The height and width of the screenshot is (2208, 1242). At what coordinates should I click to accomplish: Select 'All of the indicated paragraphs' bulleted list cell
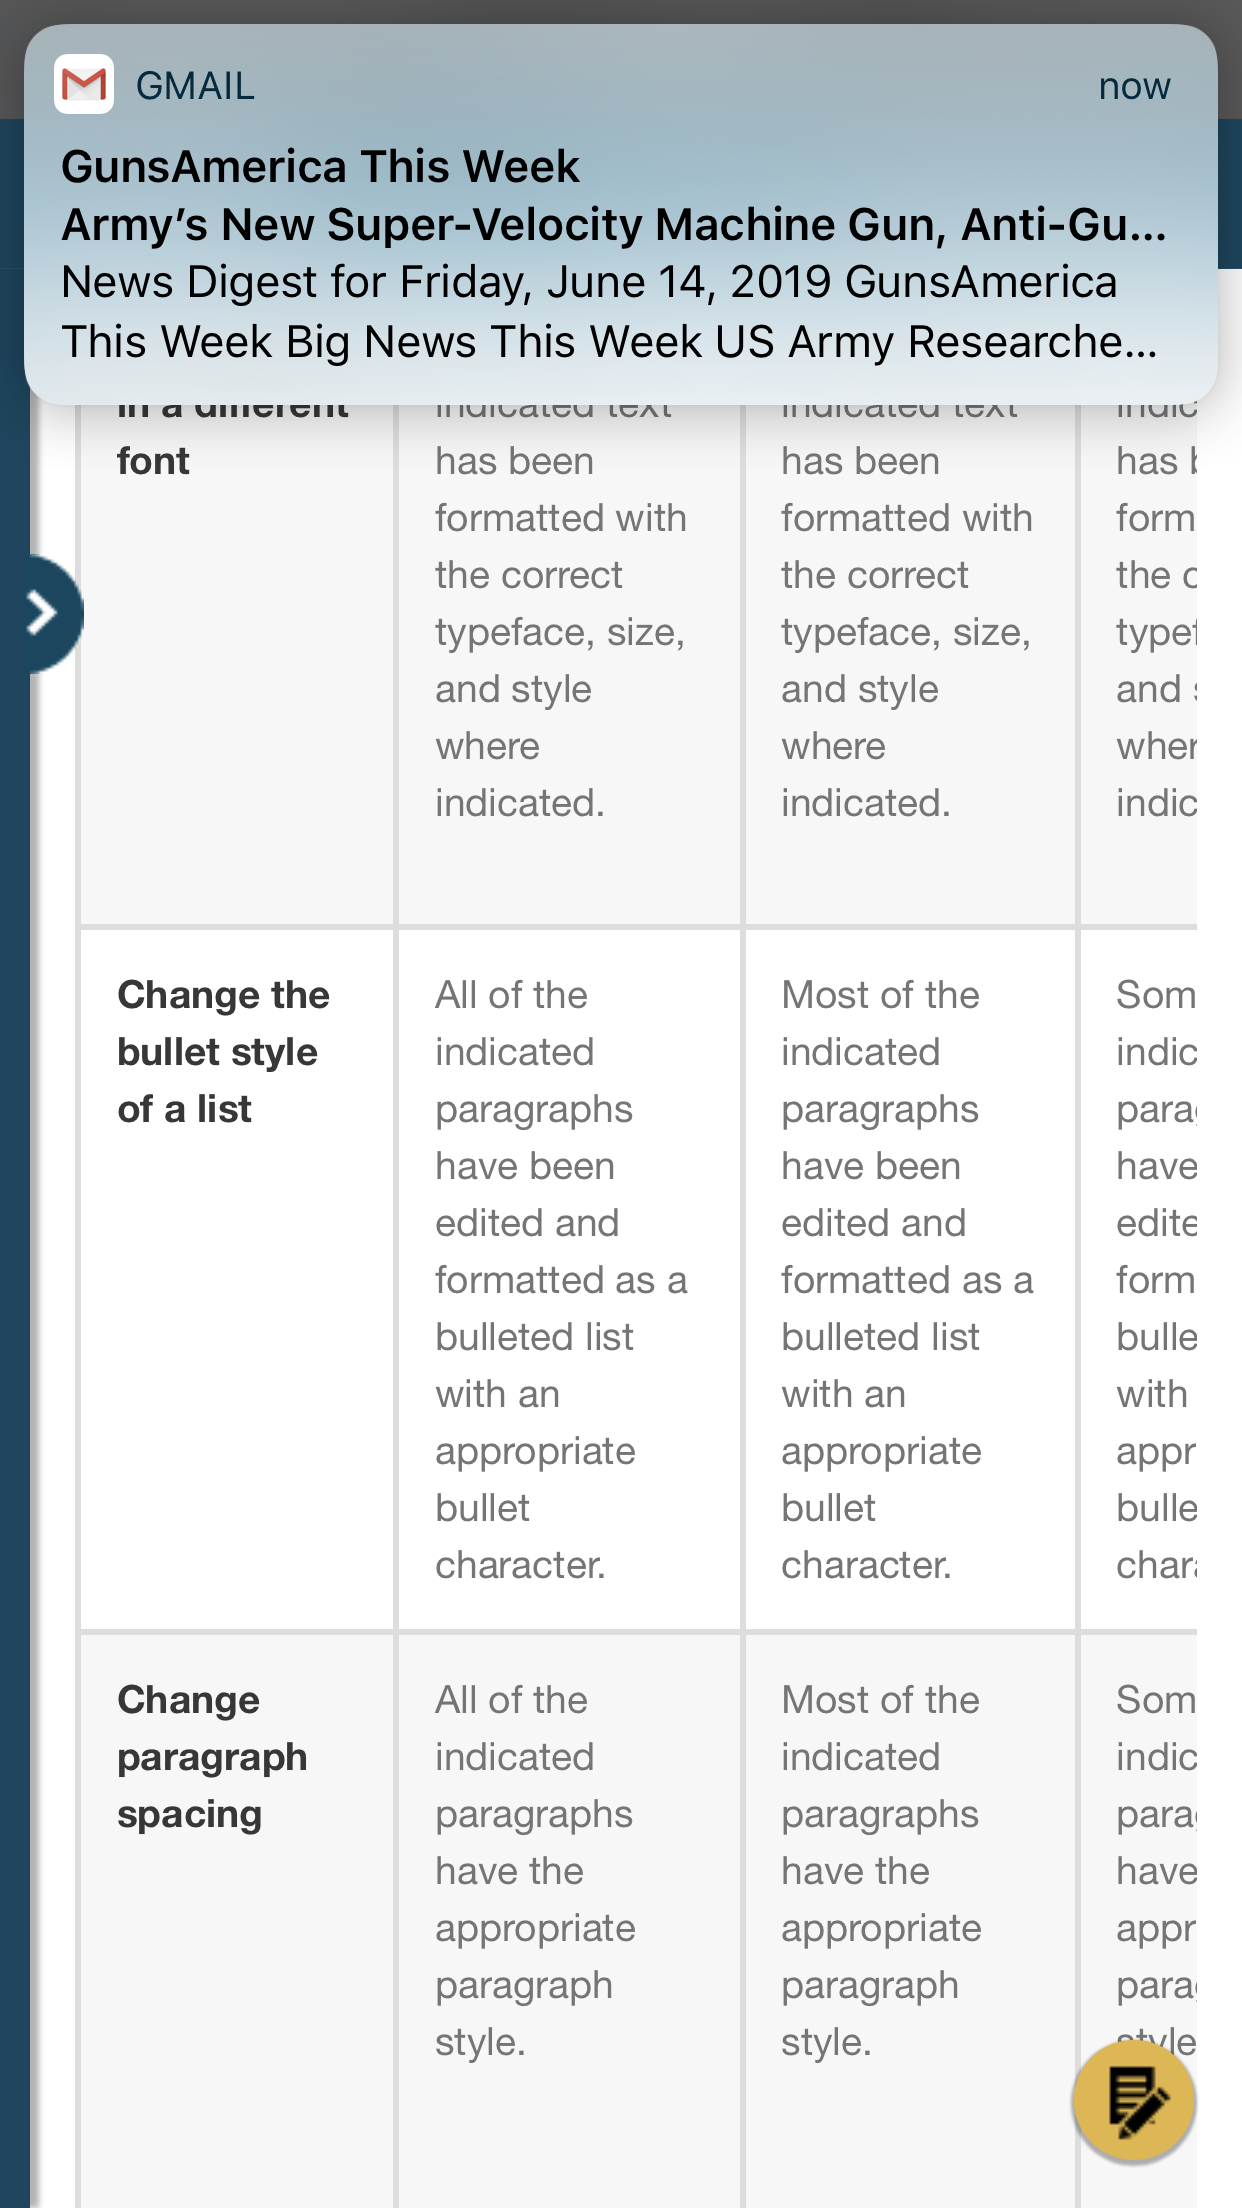coord(569,1280)
